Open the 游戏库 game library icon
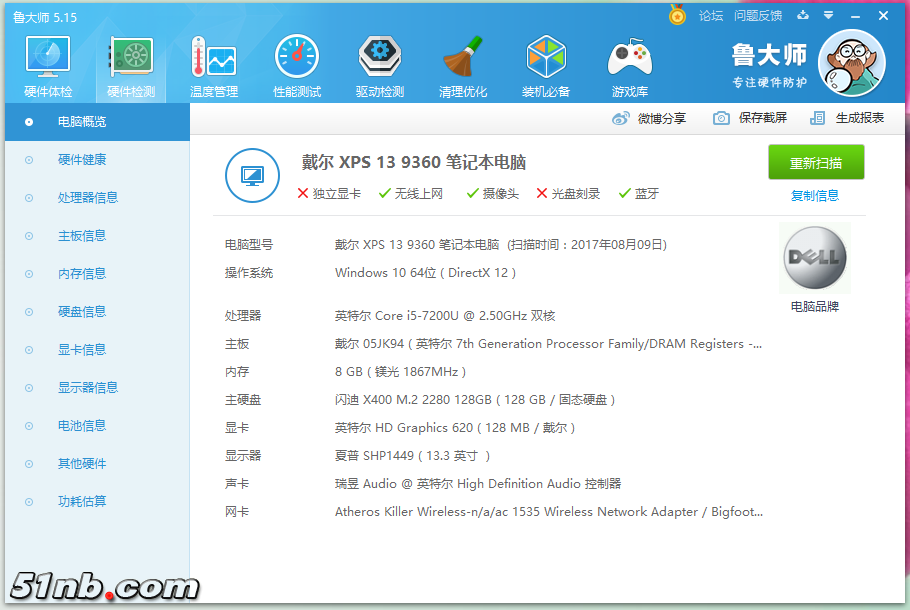This screenshot has width=910, height=610. click(x=630, y=62)
